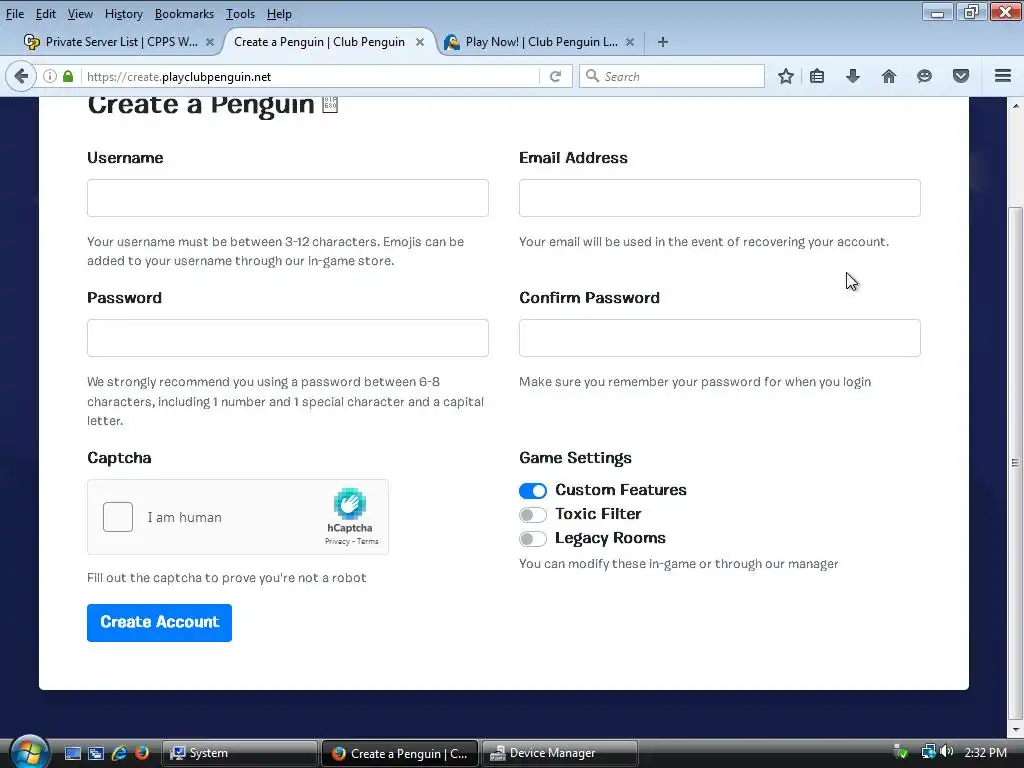Click the green padlock security icon
Viewport: 1024px width, 768px height.
pyautogui.click(x=68, y=76)
